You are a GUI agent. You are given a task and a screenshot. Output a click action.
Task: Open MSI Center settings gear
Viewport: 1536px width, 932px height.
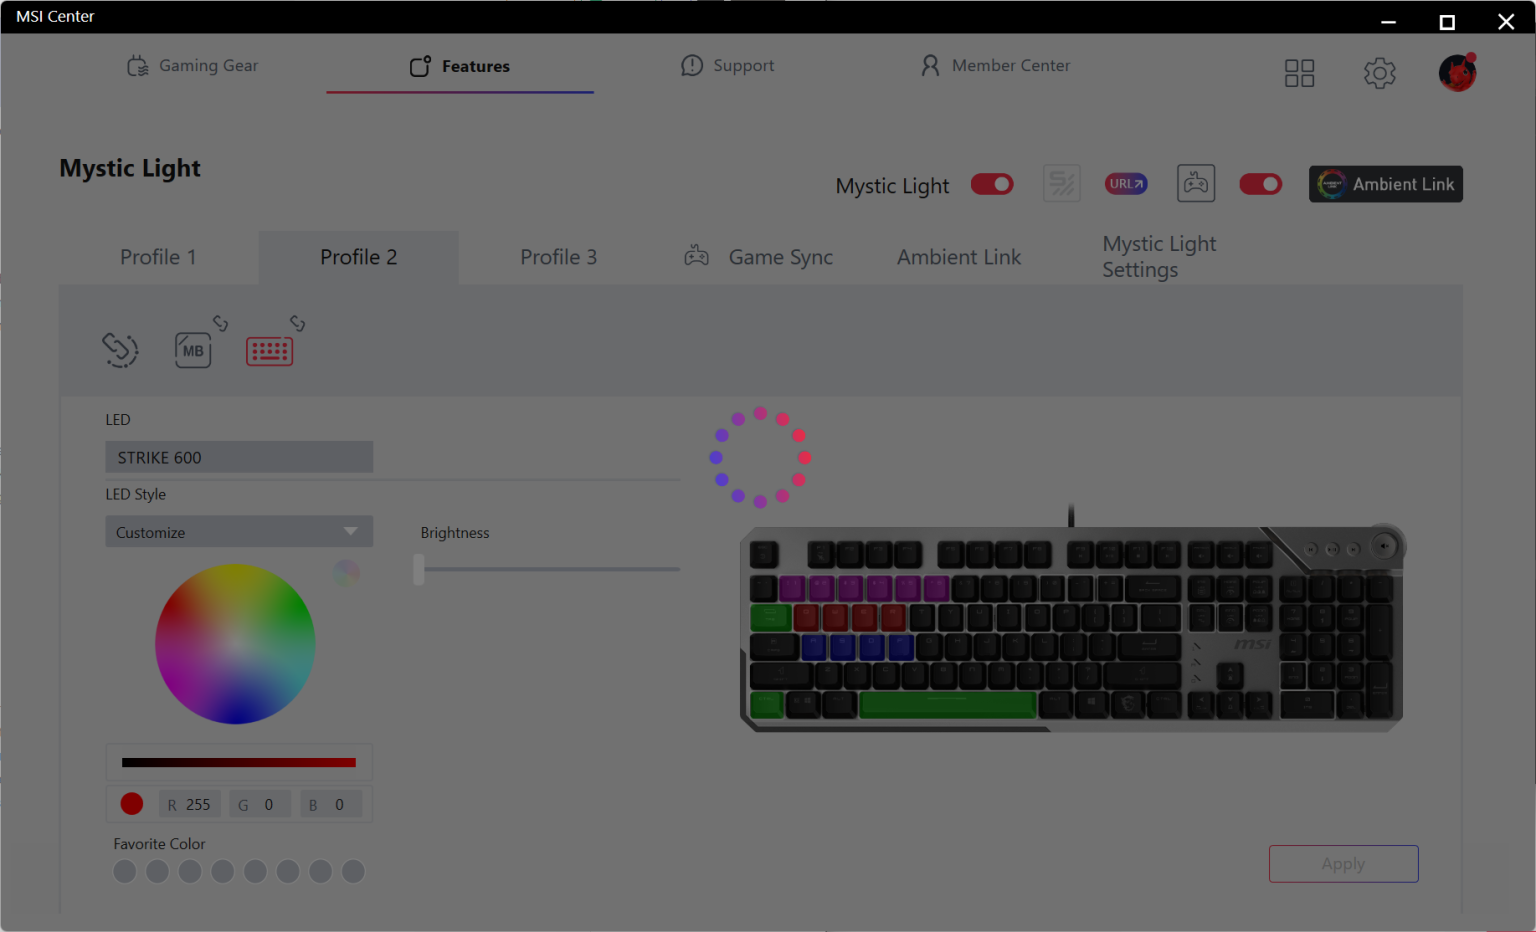1379,73
